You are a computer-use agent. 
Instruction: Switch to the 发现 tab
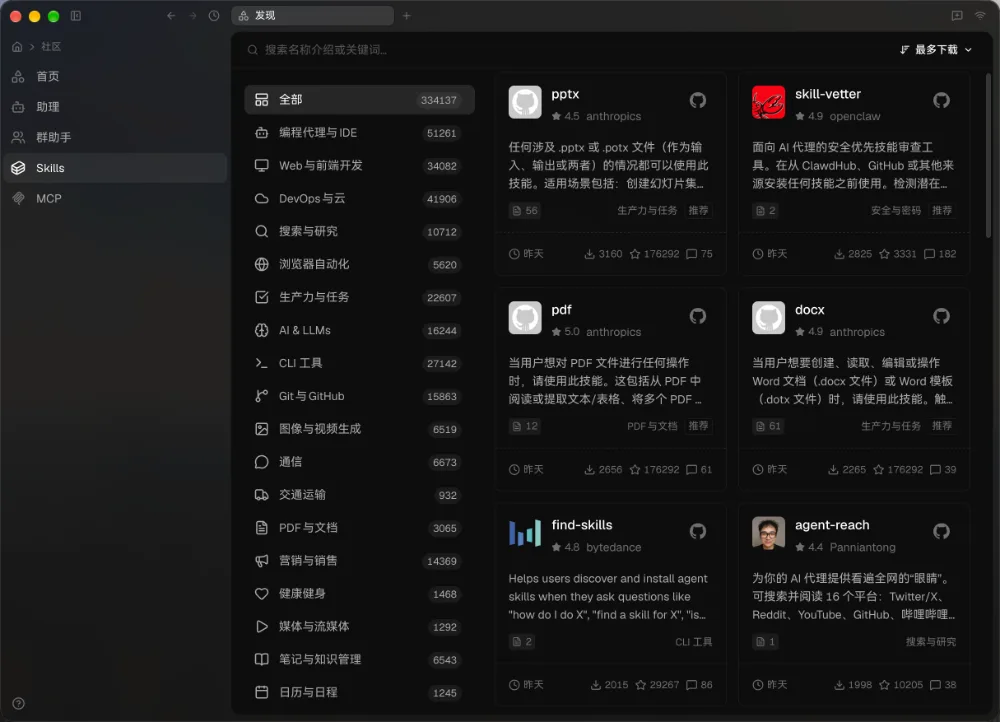(x=312, y=16)
